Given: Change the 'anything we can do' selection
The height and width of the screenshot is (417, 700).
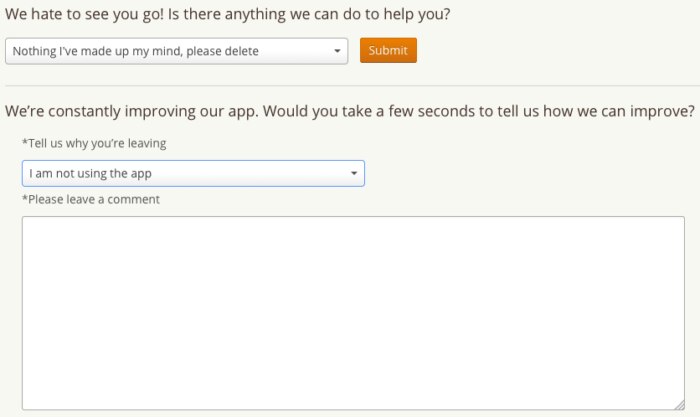Looking at the screenshot, I should (176, 51).
